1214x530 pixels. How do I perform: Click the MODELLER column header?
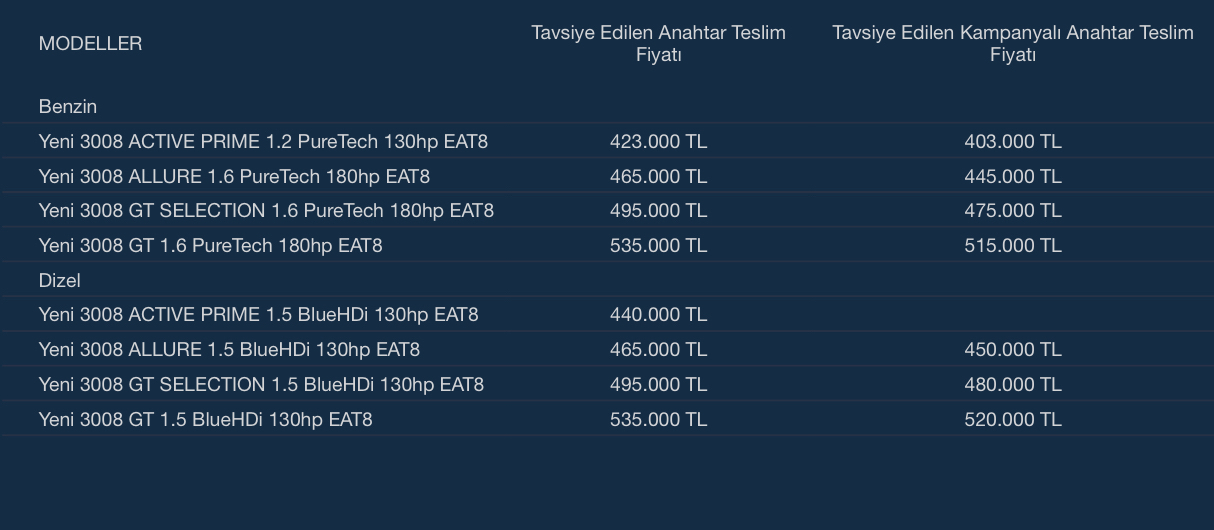tap(90, 43)
